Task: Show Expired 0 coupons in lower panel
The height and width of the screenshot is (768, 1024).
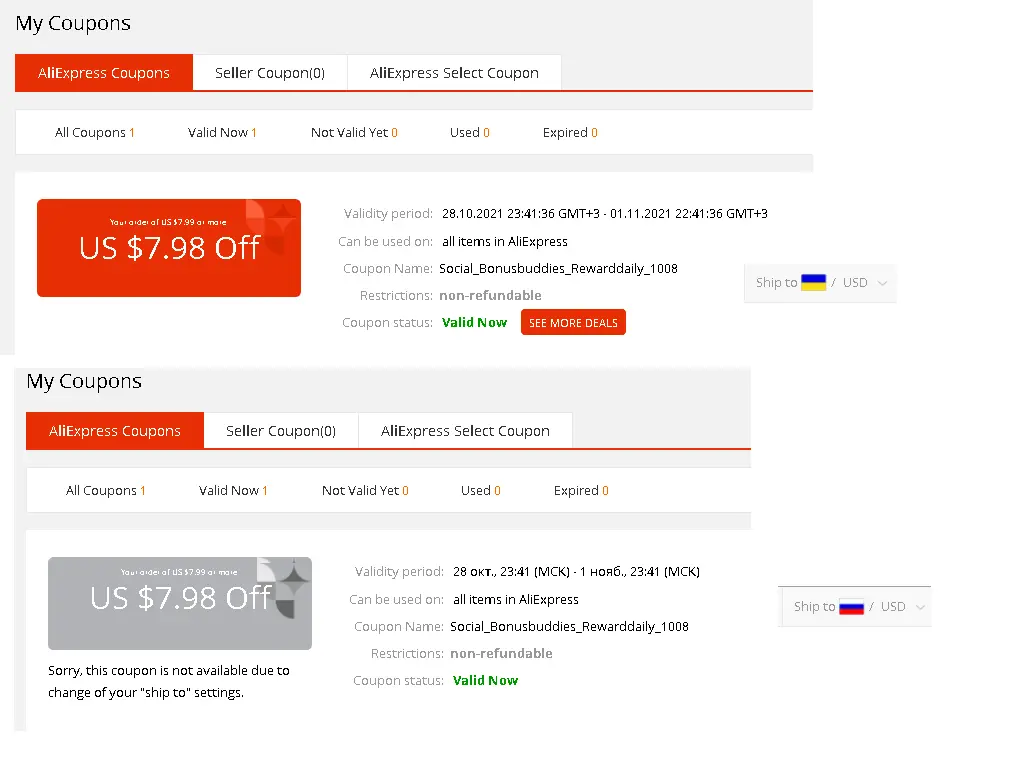Action: [581, 490]
